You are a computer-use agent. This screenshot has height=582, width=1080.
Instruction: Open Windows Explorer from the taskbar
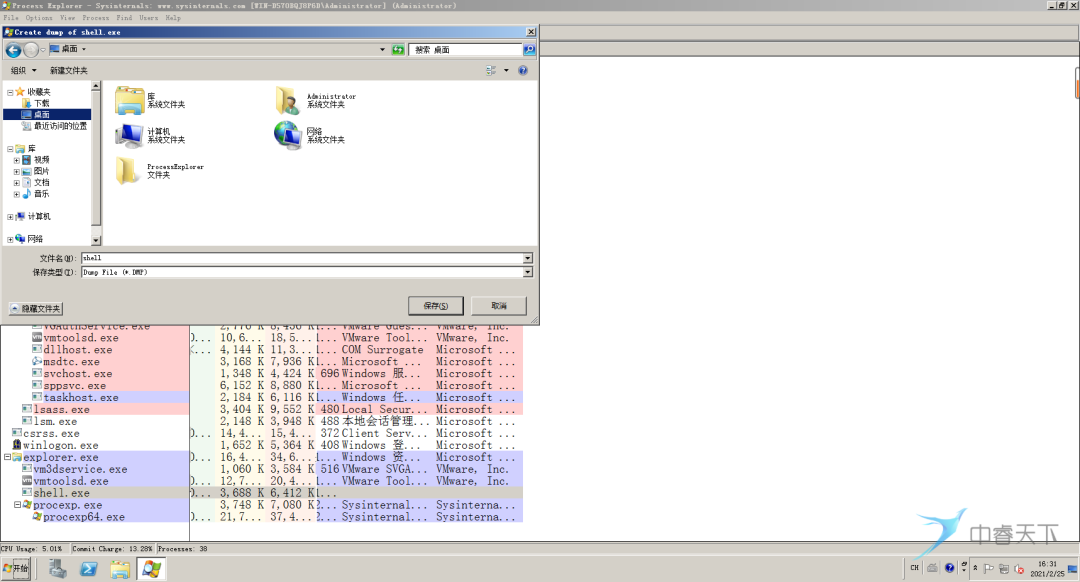coord(120,569)
